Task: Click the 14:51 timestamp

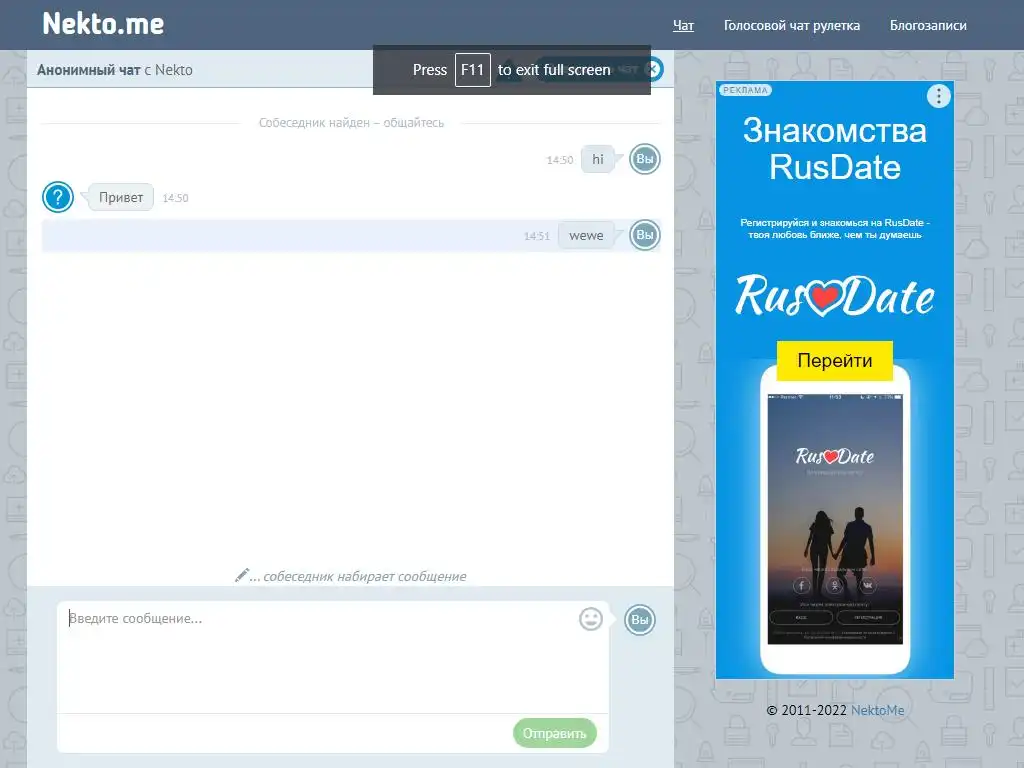Action: [537, 236]
